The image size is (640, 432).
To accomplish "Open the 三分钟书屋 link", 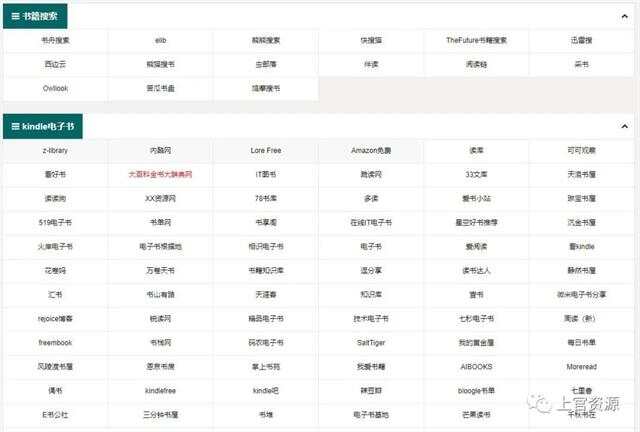I will click(160, 415).
